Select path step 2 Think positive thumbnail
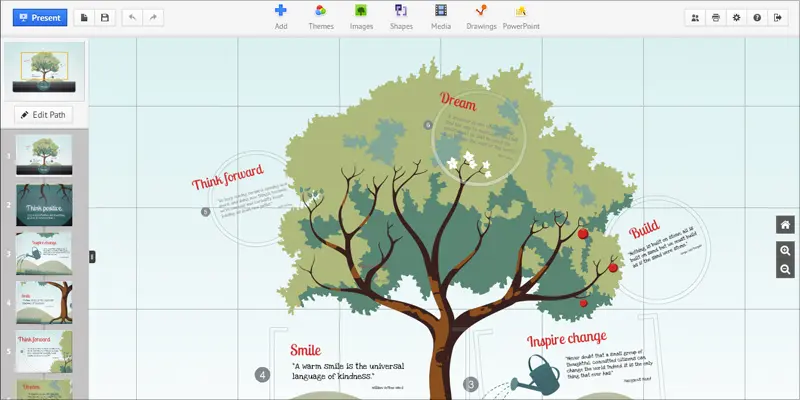 [44, 205]
